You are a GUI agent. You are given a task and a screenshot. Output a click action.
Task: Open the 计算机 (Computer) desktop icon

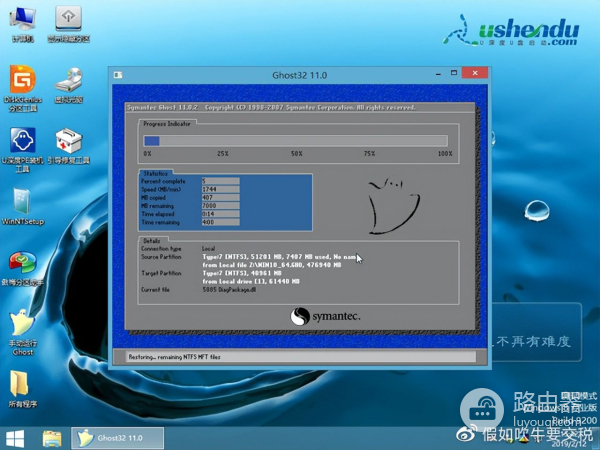[x=20, y=20]
